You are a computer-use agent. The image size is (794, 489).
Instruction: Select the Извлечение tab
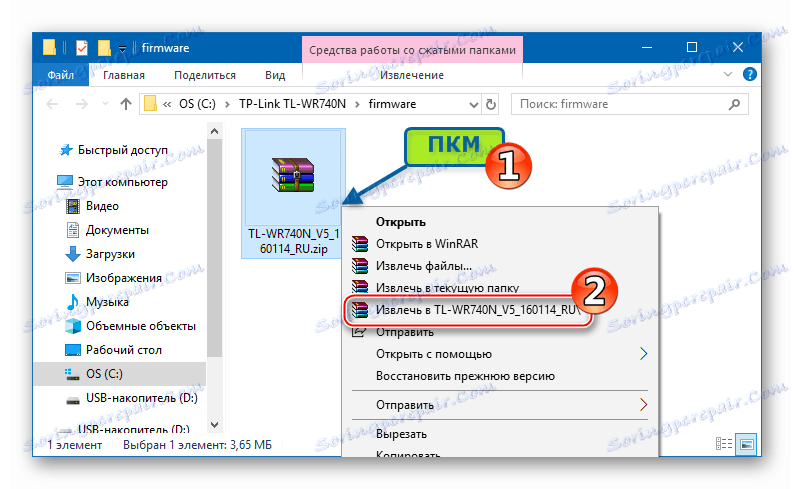[412, 75]
